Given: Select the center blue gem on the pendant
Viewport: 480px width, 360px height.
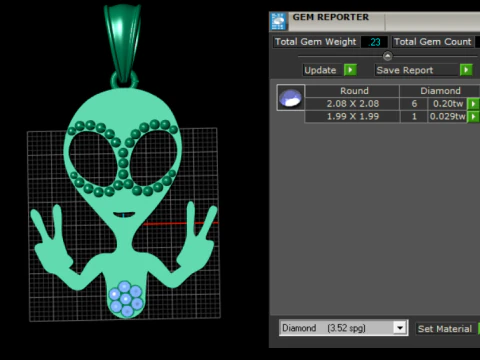Looking at the screenshot, I should tap(126, 299).
